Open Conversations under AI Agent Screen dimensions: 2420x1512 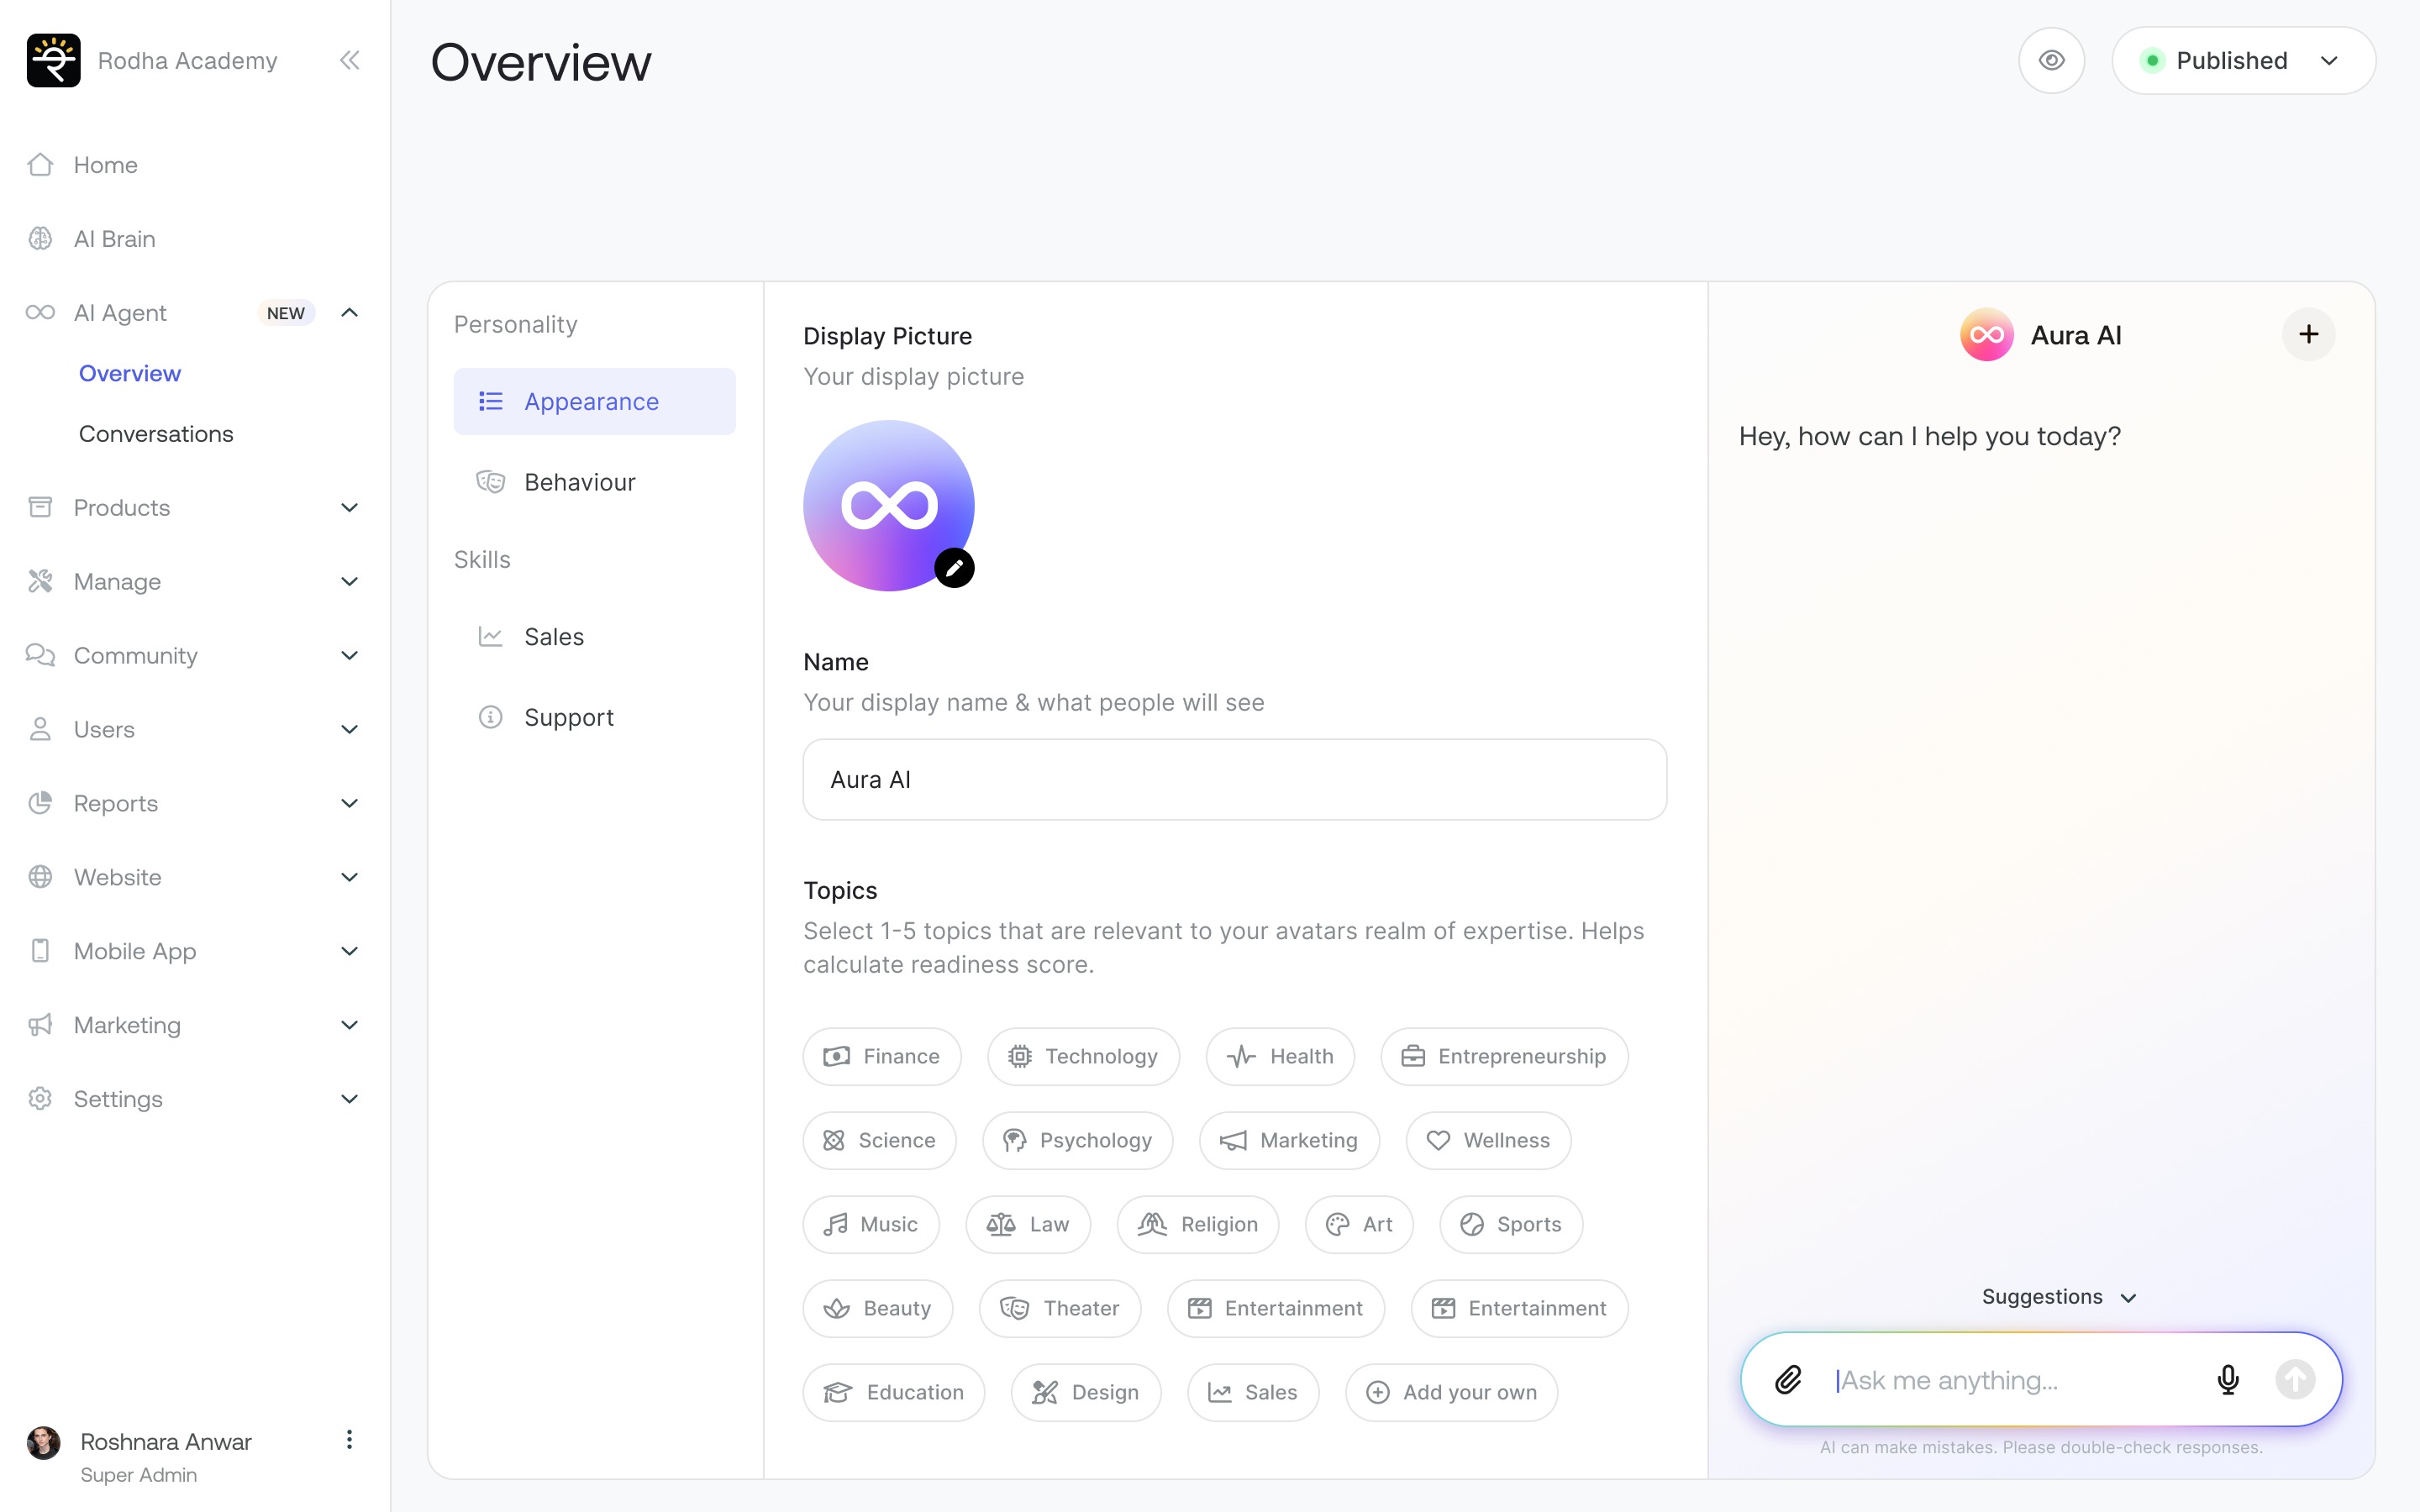pyautogui.click(x=156, y=434)
